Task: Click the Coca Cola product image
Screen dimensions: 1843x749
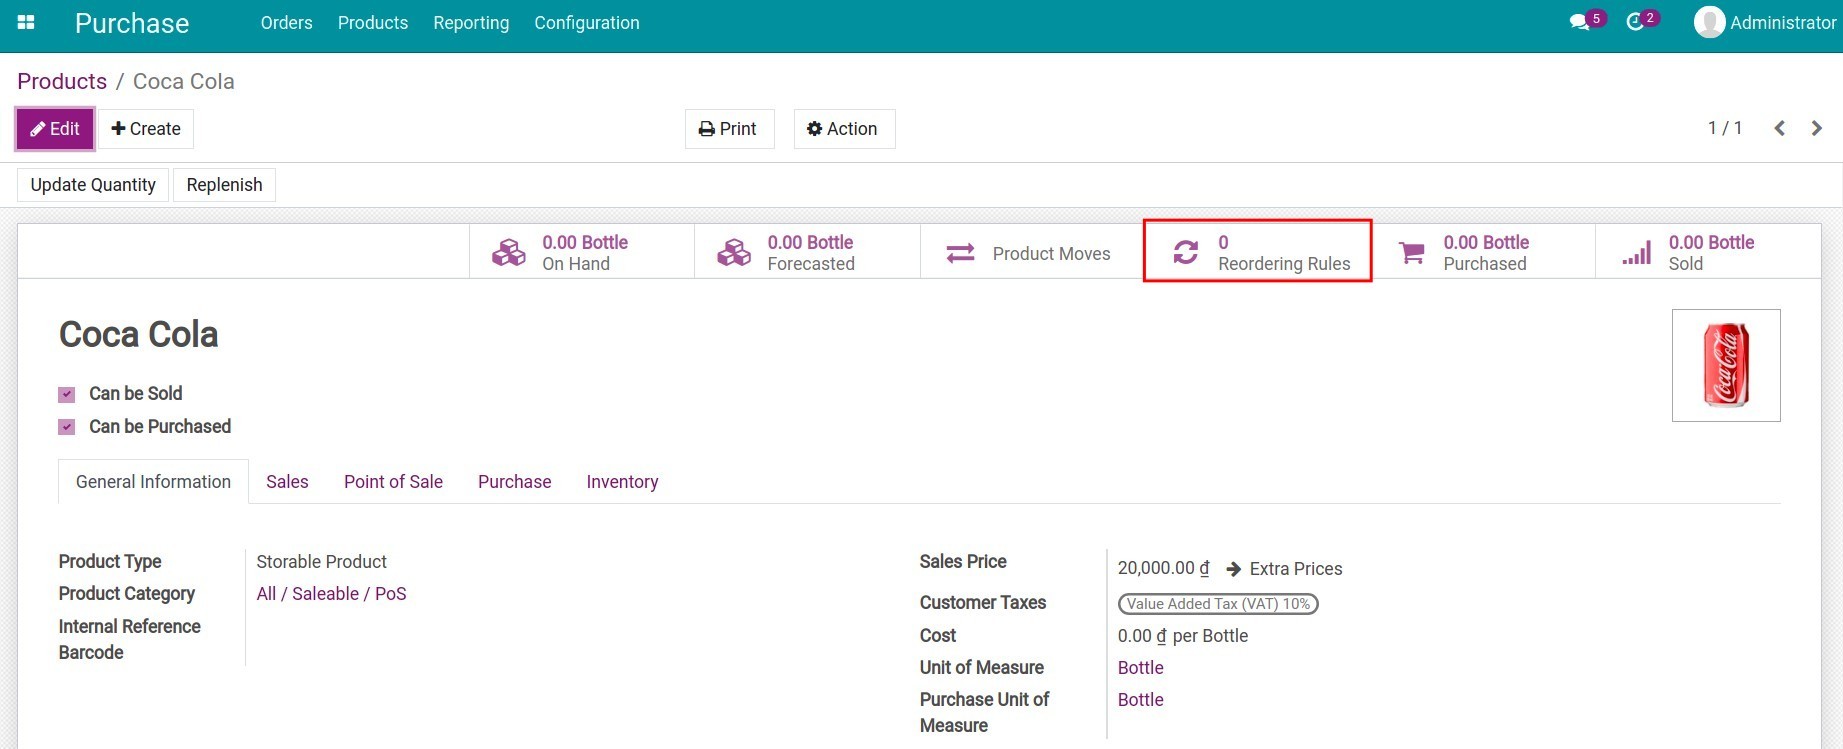Action: click(x=1726, y=365)
